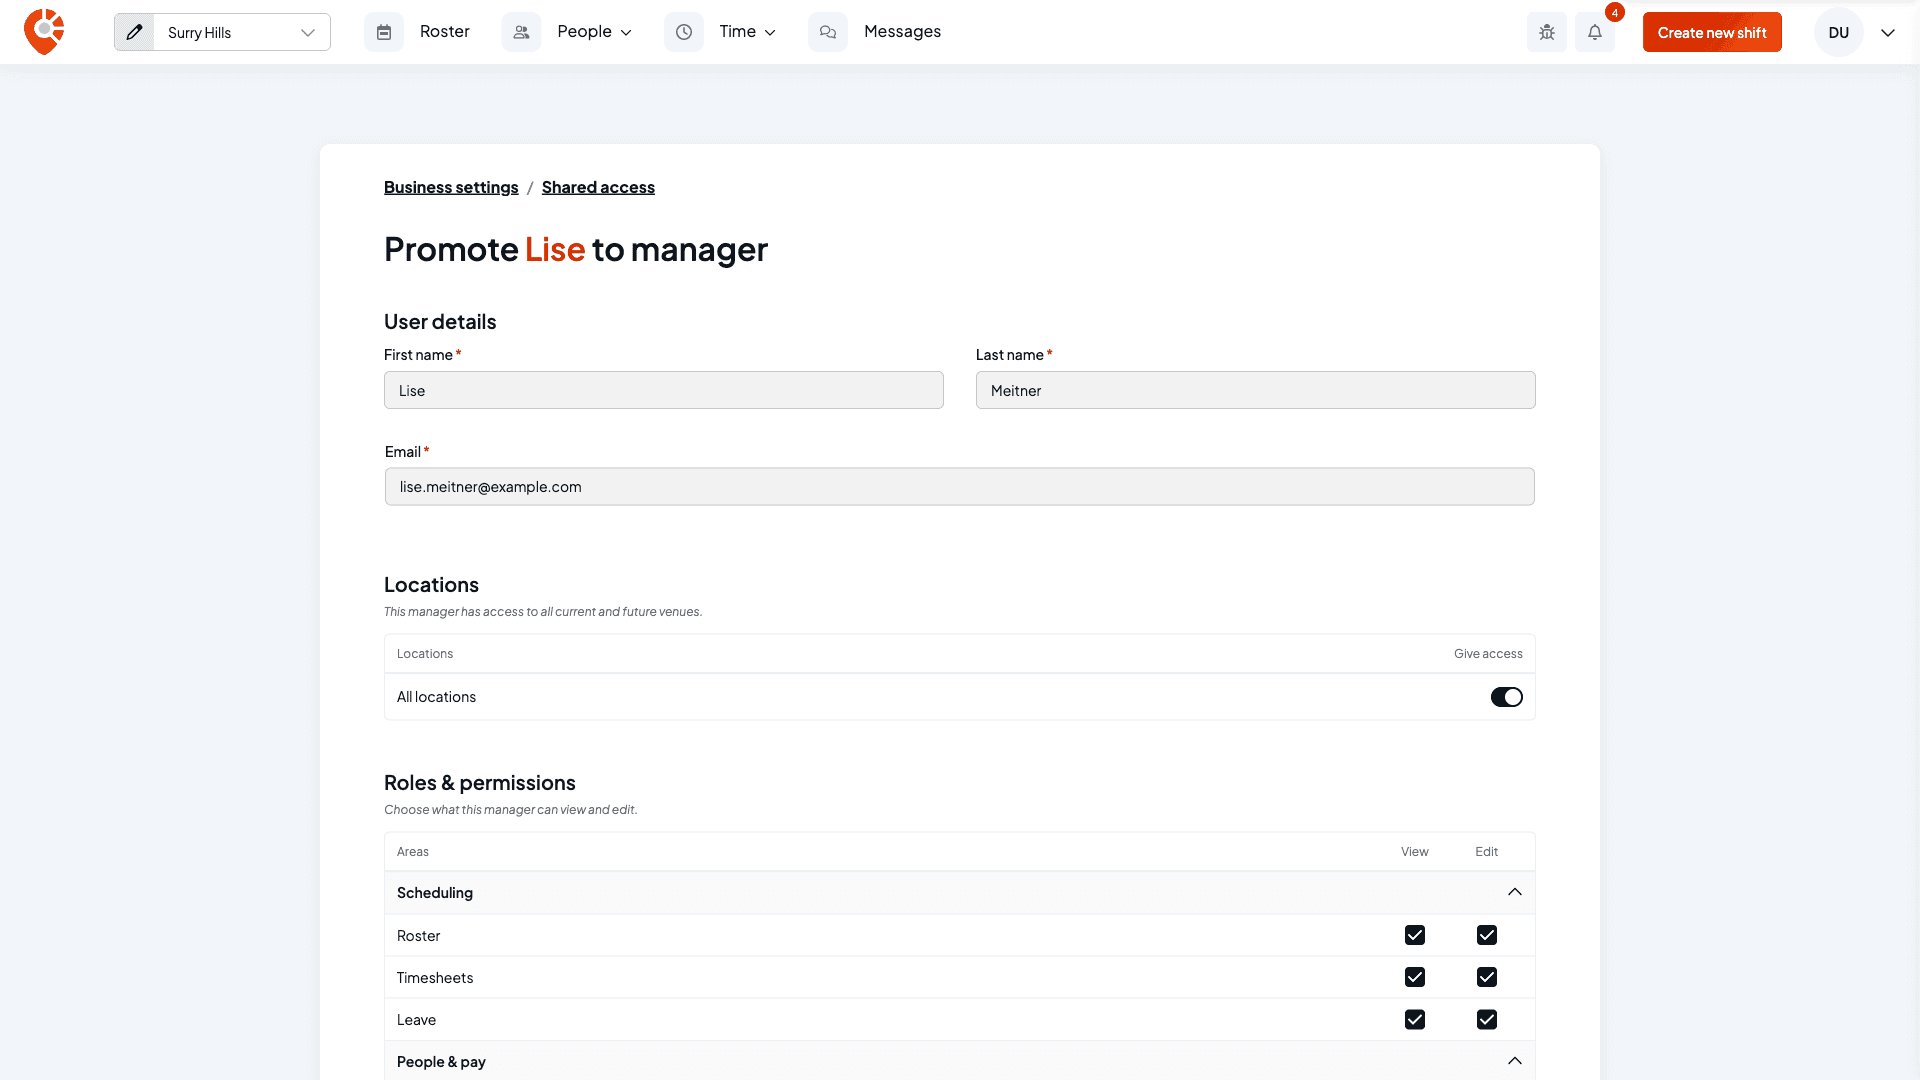This screenshot has height=1080, width=1920.
Task: Uncheck Timesheets edit permission
Action: coord(1486,977)
